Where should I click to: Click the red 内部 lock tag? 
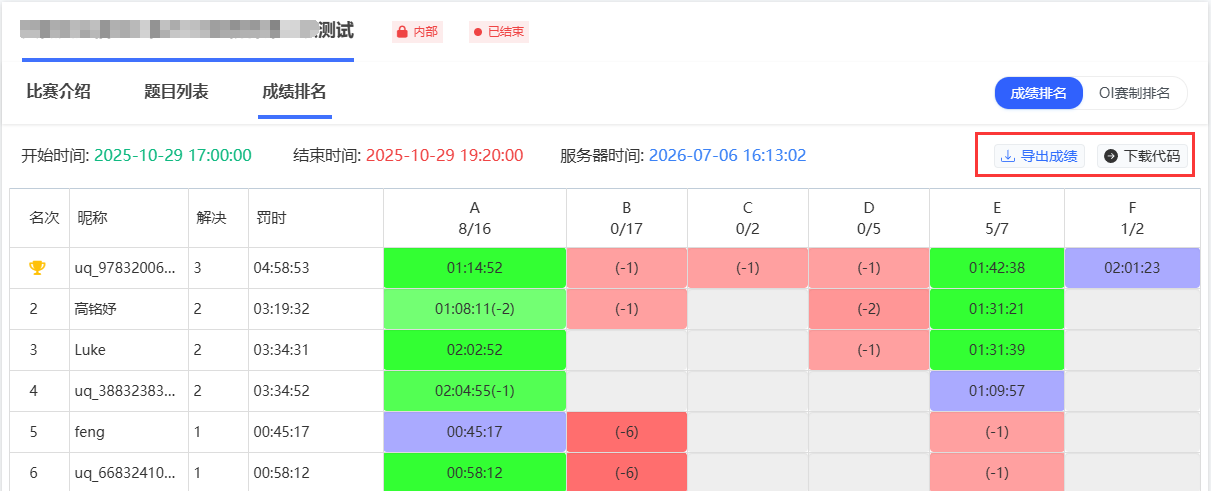(417, 32)
